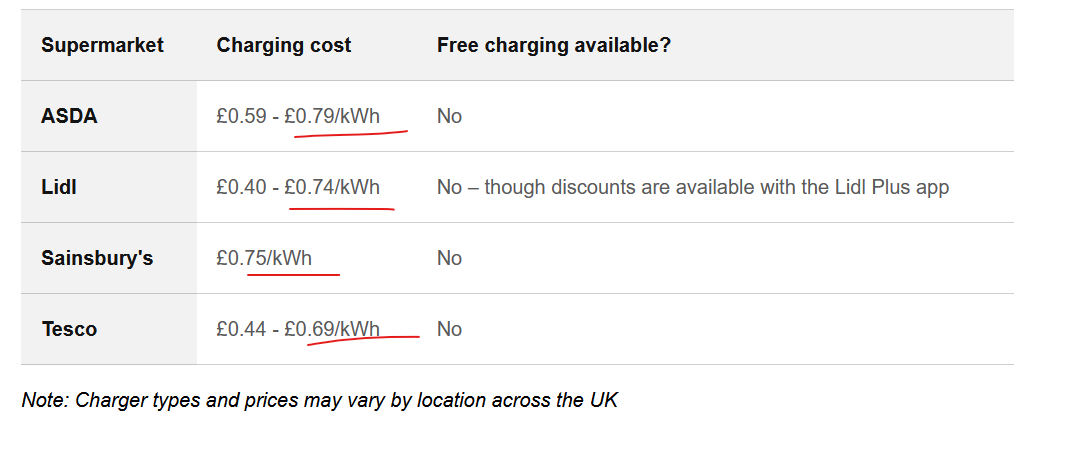Click the note about charger types and prices
The image size is (1084, 457).
(320, 401)
